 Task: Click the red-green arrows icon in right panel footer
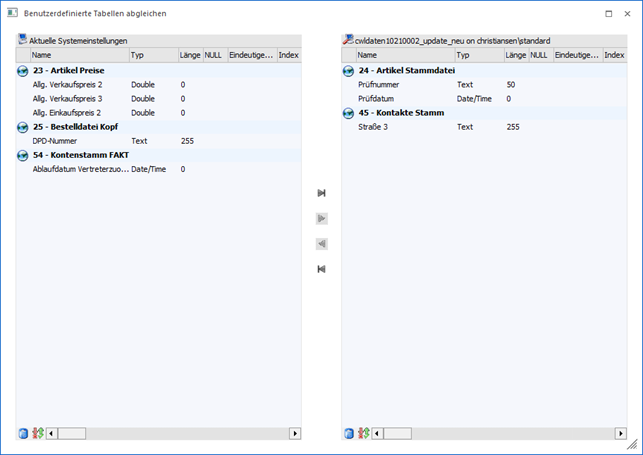(x=363, y=433)
